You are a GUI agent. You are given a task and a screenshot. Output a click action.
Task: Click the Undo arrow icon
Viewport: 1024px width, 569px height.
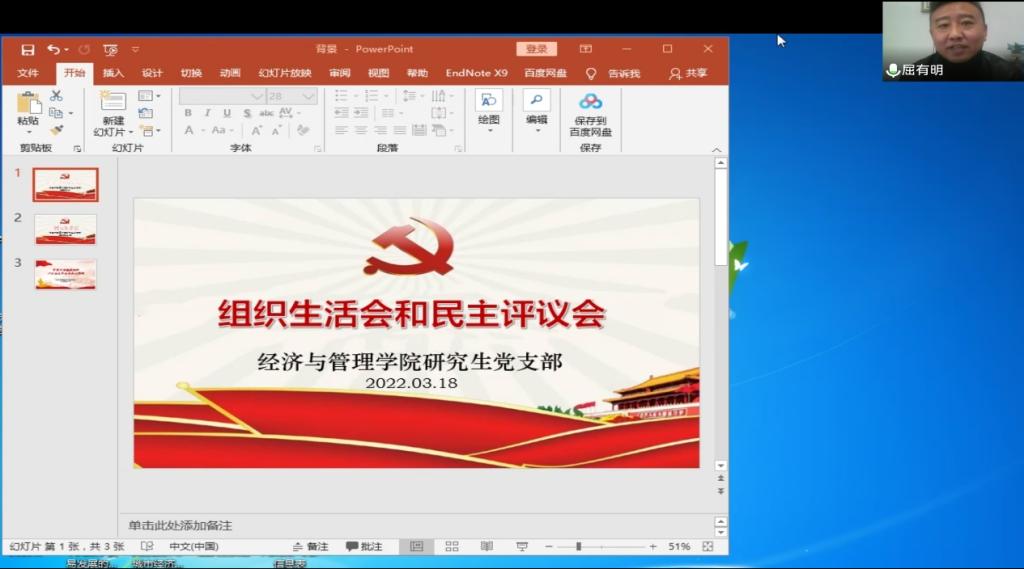pyautogui.click(x=54, y=50)
